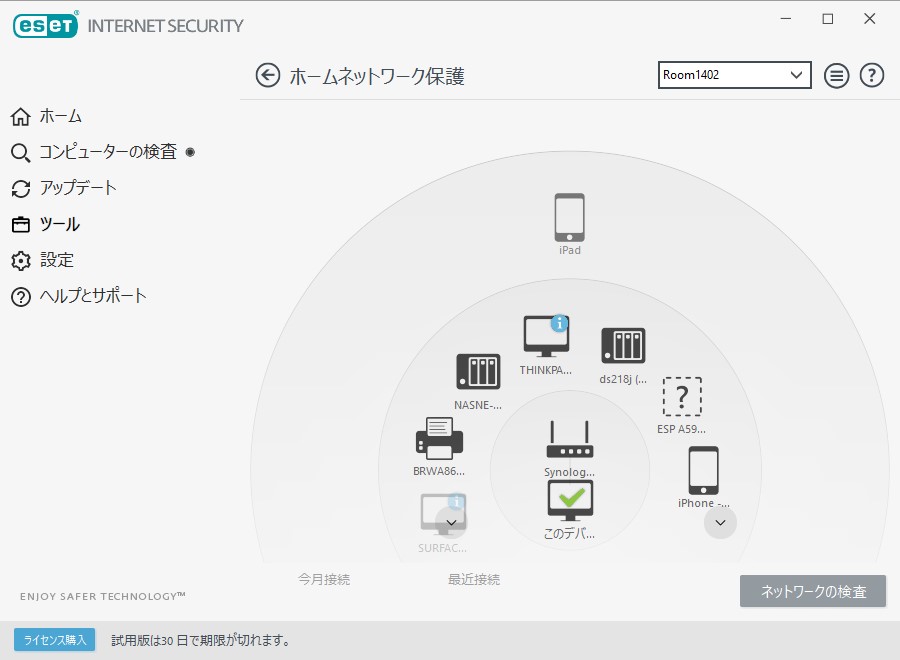
Task: Click the info badge on the THINKPAD device
Action: pyautogui.click(x=559, y=322)
